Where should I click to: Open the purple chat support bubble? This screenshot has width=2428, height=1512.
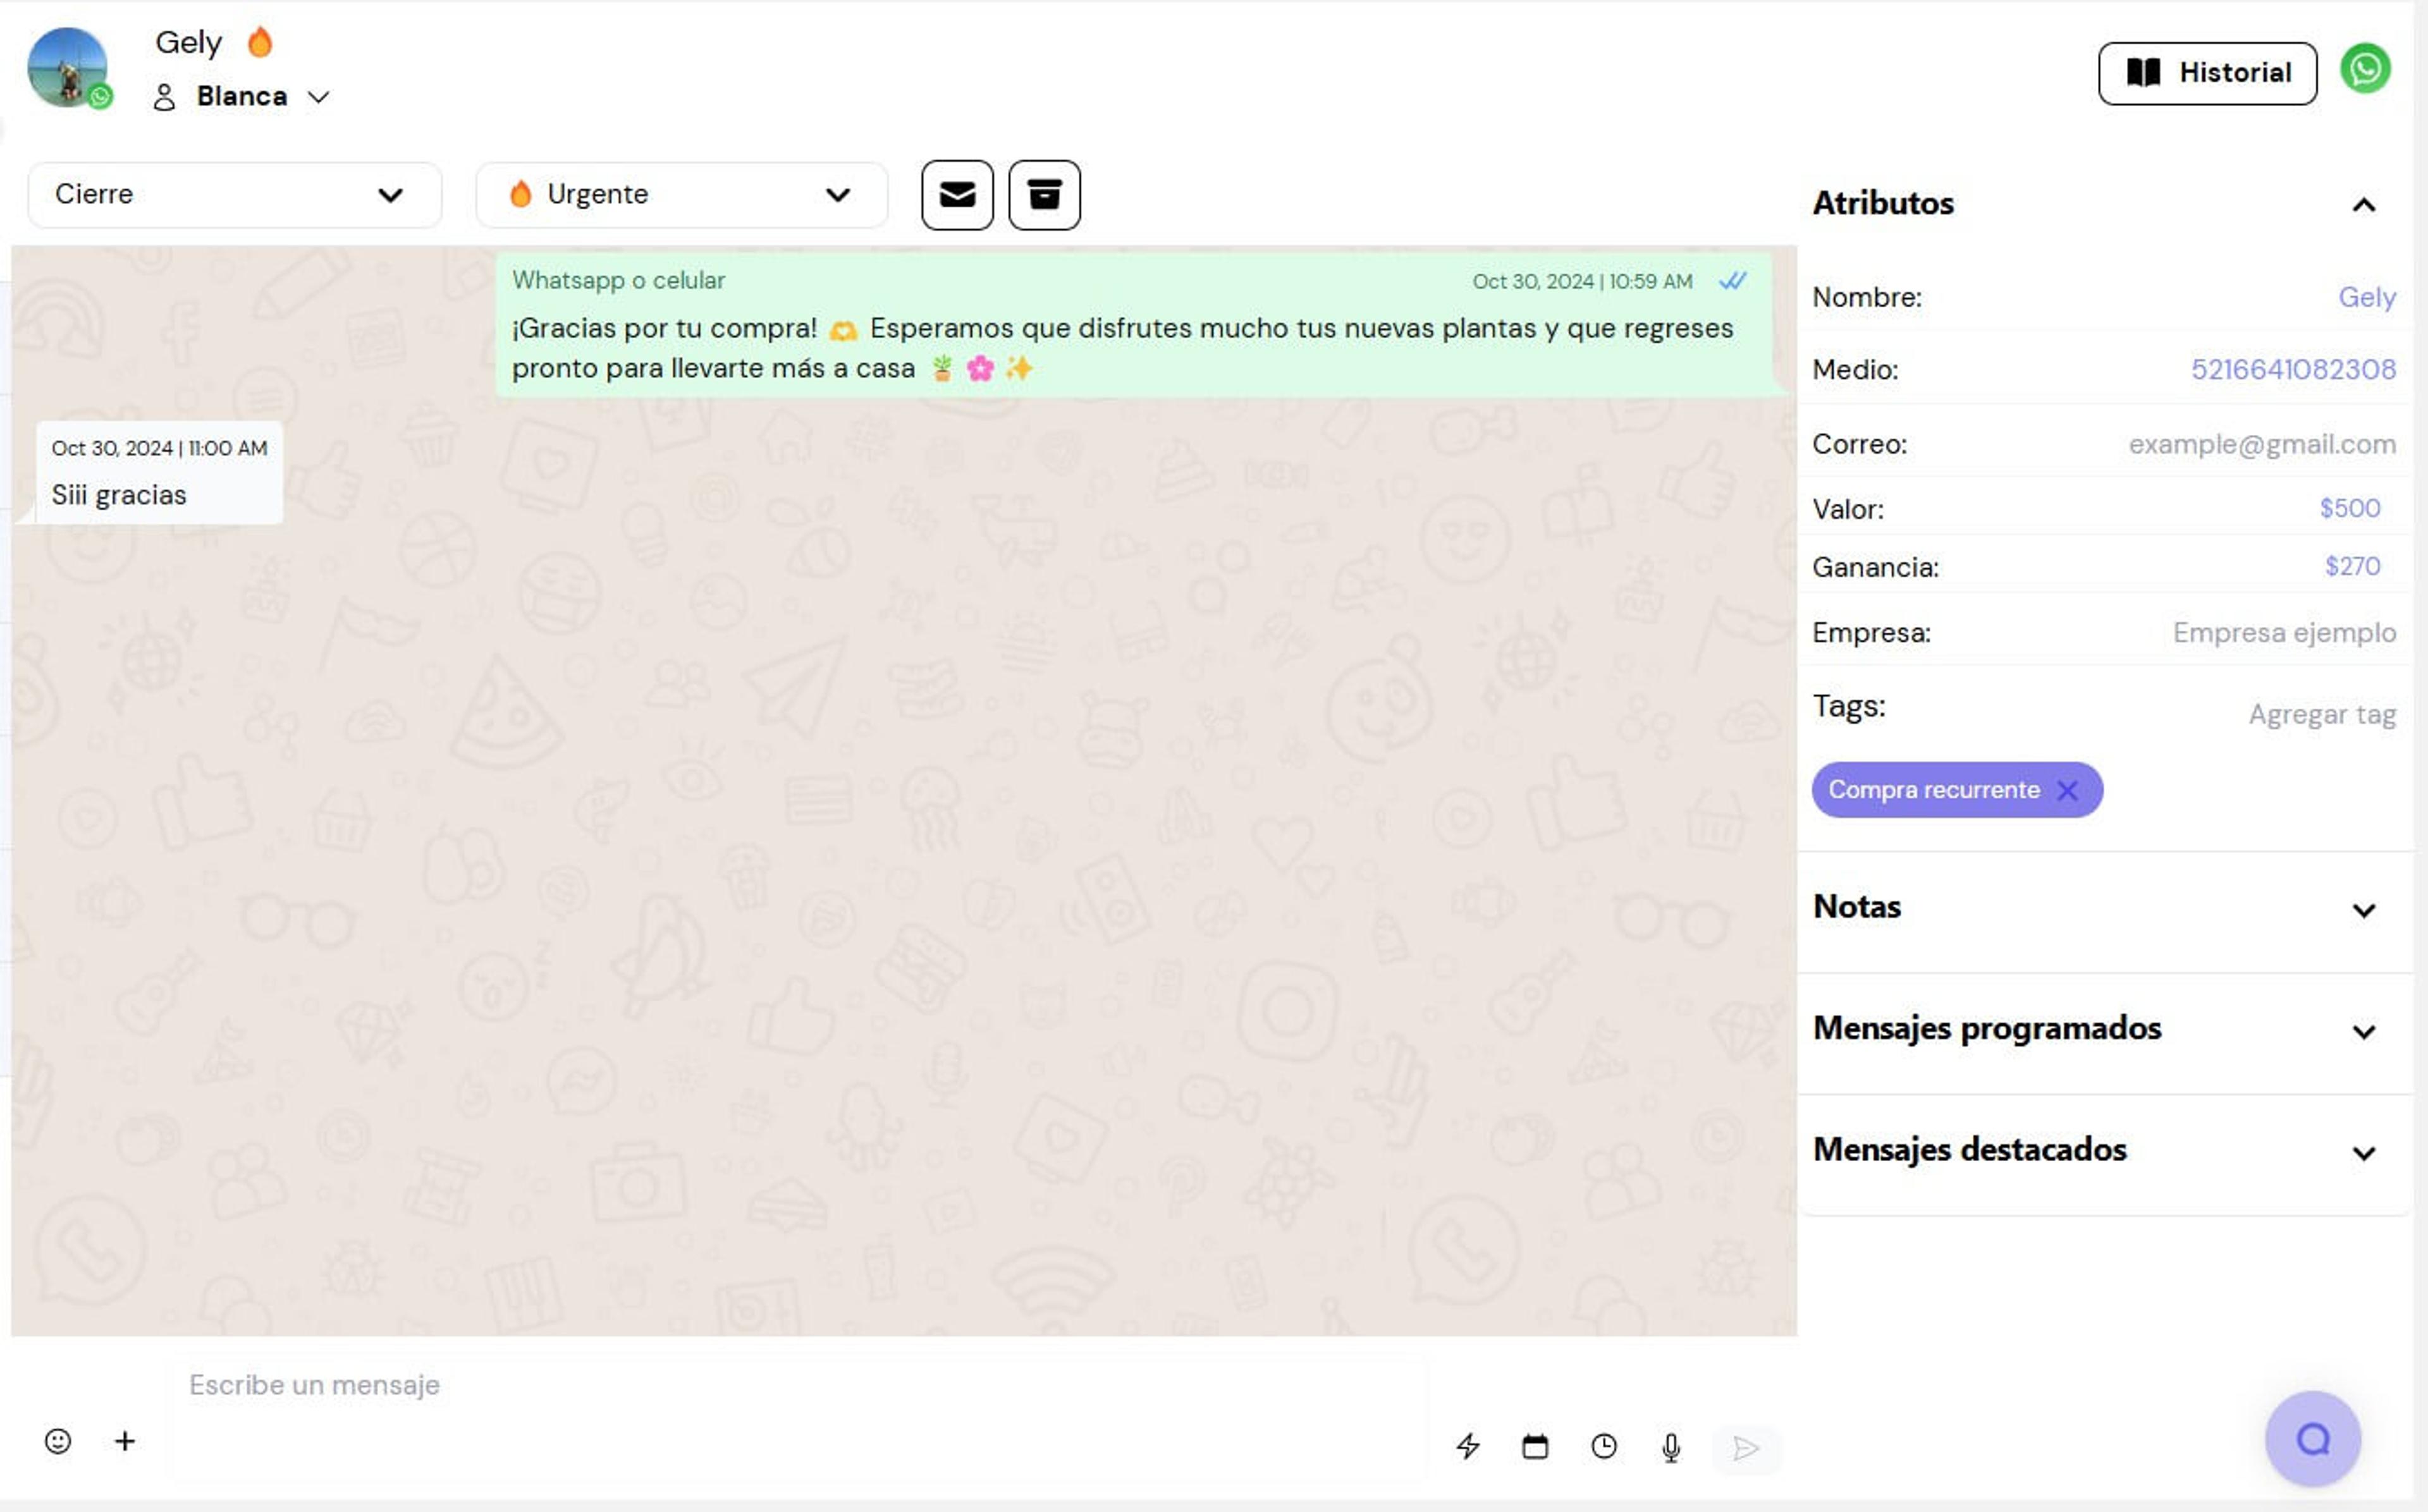2313,1439
